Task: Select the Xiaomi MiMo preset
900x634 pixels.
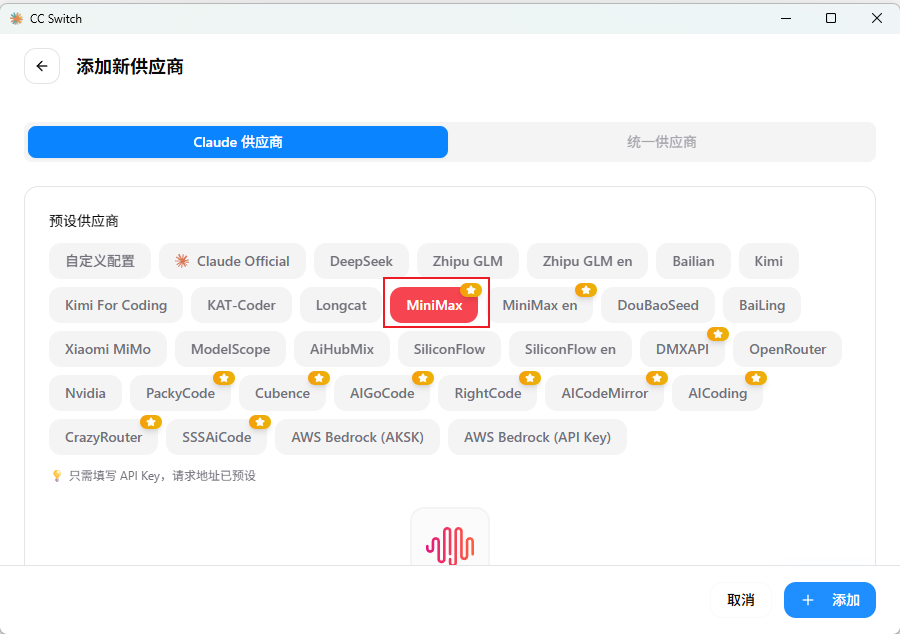Action: [108, 349]
